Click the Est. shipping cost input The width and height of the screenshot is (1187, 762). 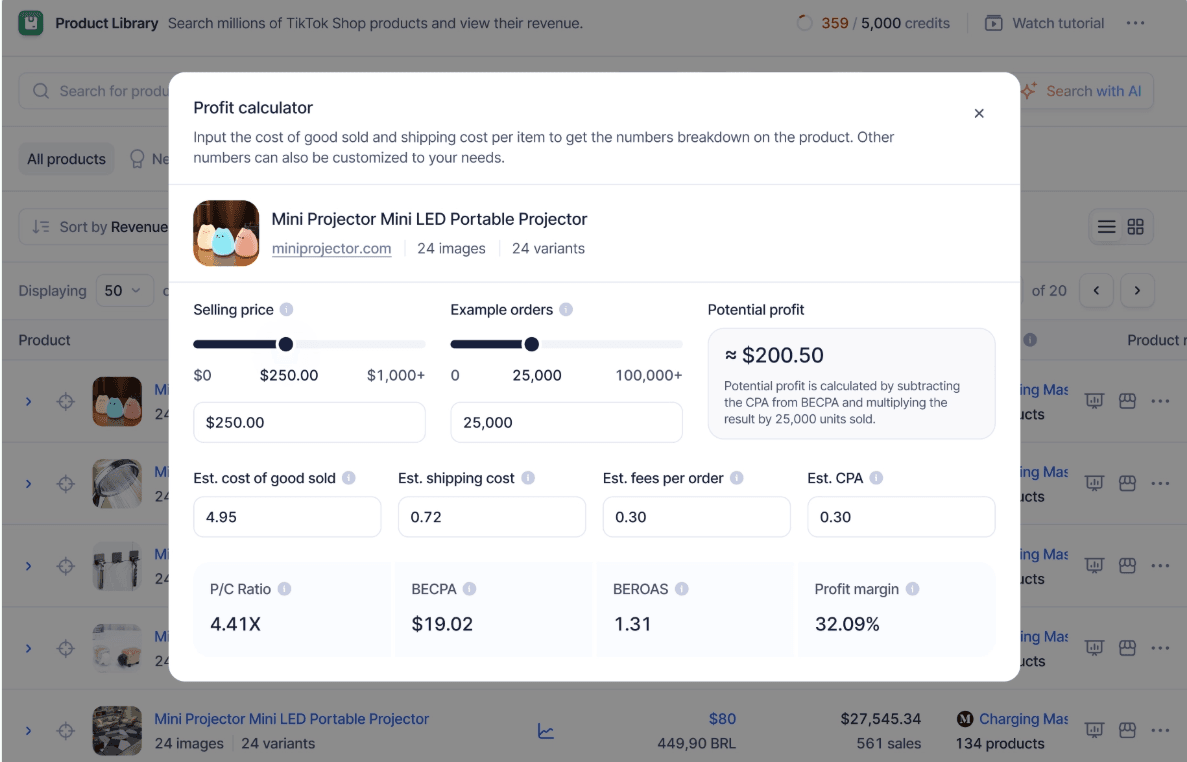coord(491,517)
